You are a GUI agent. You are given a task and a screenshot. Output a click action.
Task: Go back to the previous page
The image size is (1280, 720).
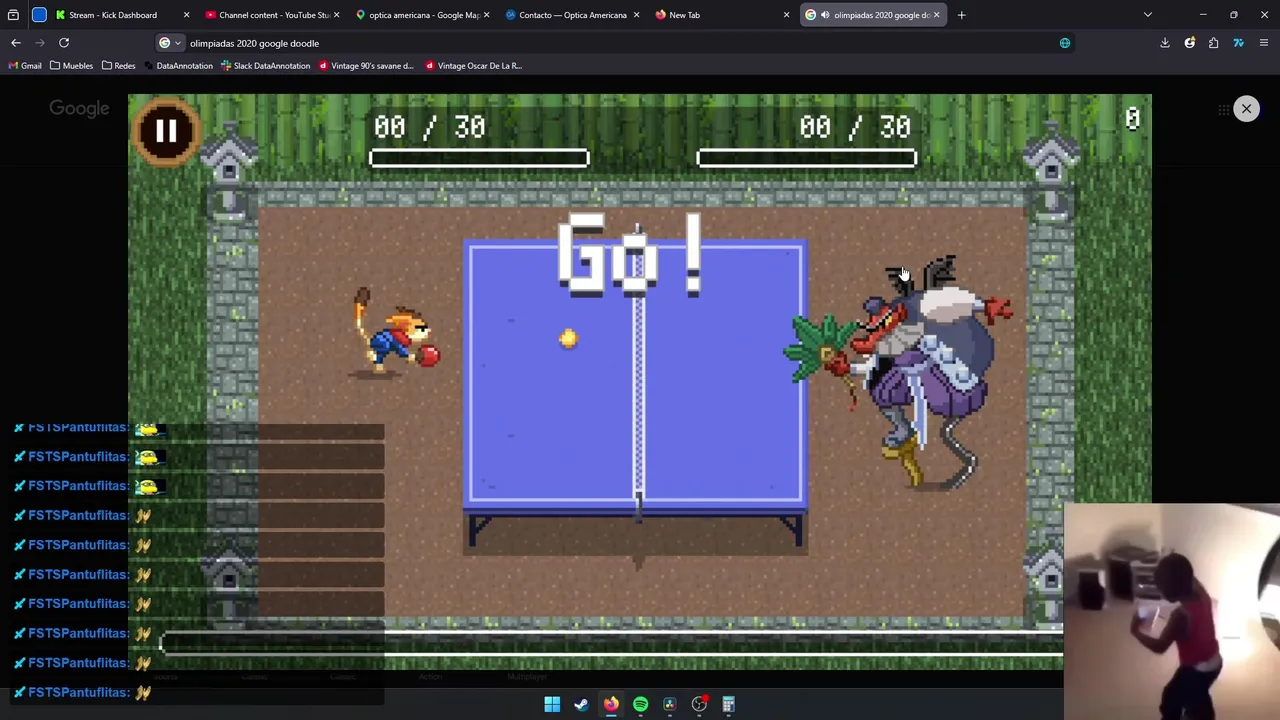pos(16,43)
